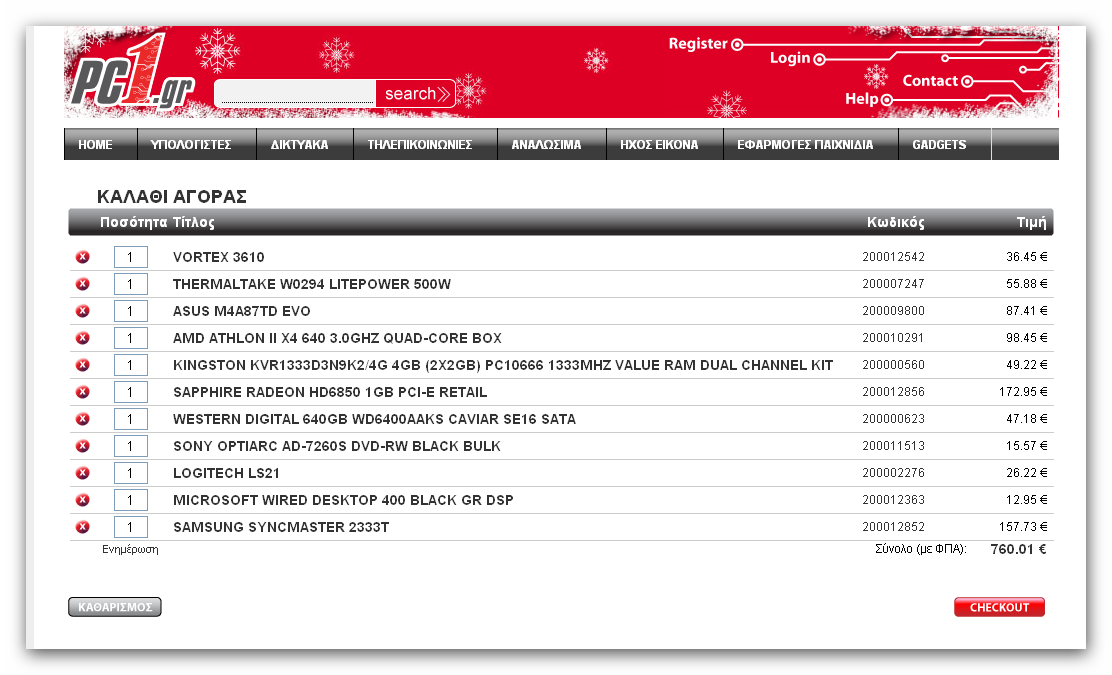
Task: Delete WESTERN DIGITAL 640GB row via red X
Action: (x=83, y=418)
